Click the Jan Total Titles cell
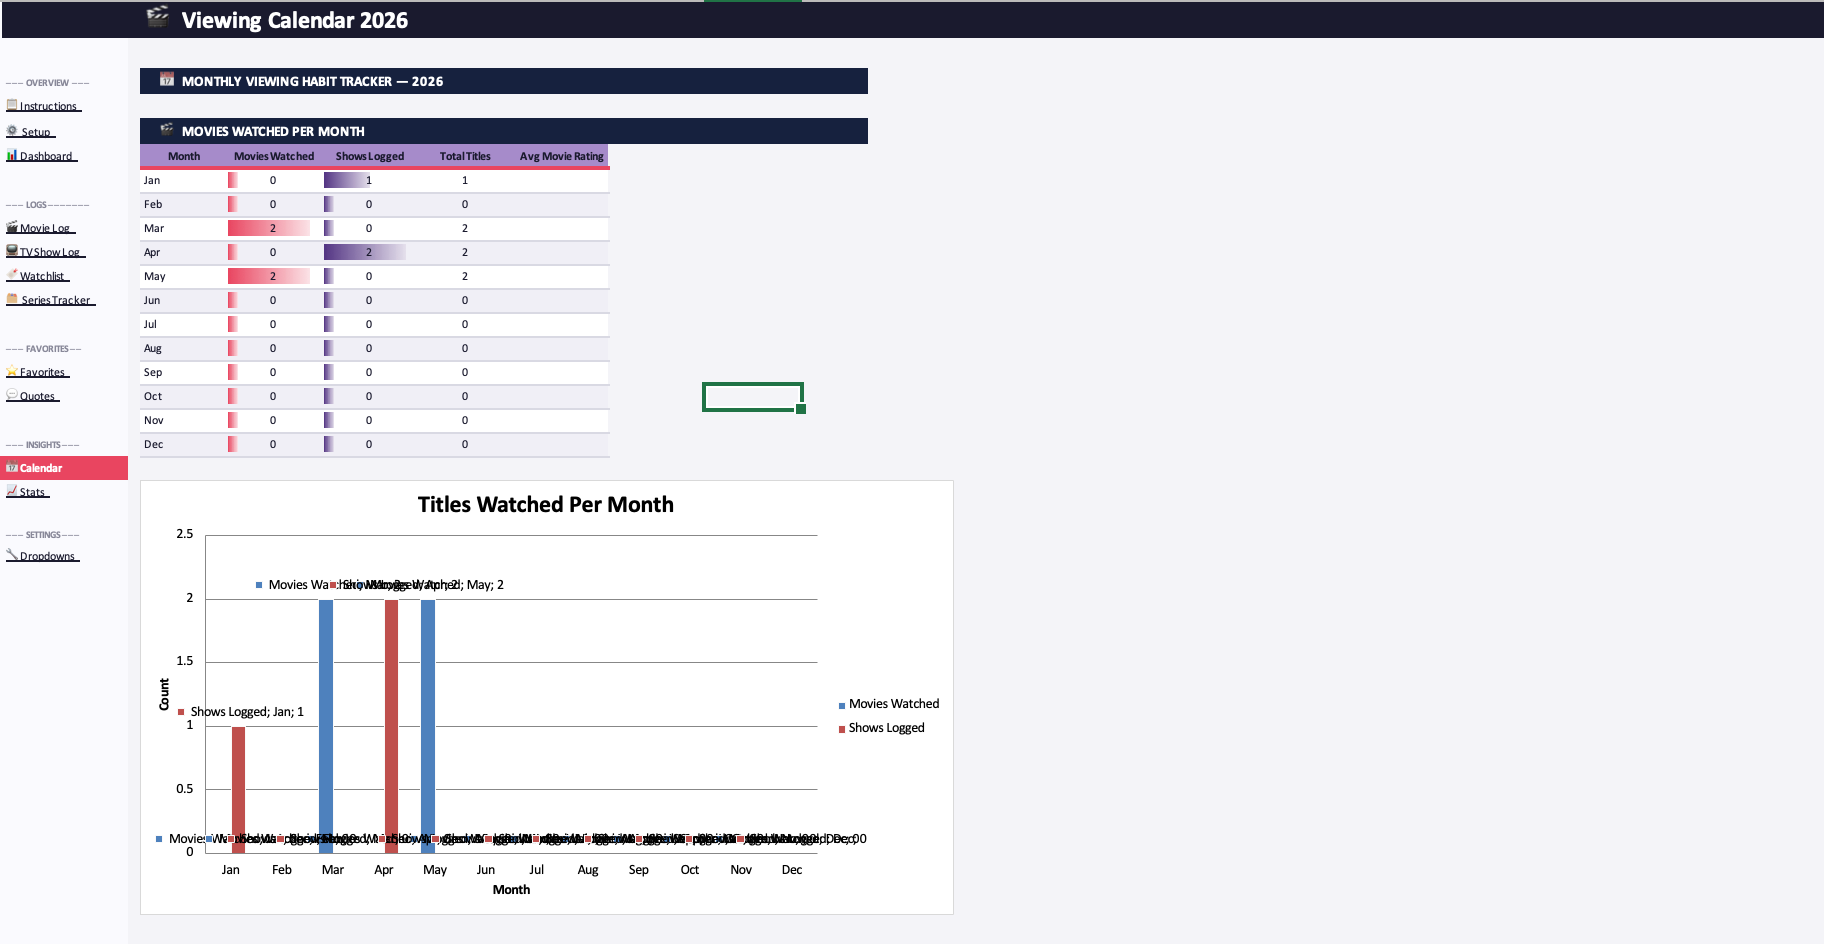Viewport: 1824px width, 944px height. click(x=465, y=180)
